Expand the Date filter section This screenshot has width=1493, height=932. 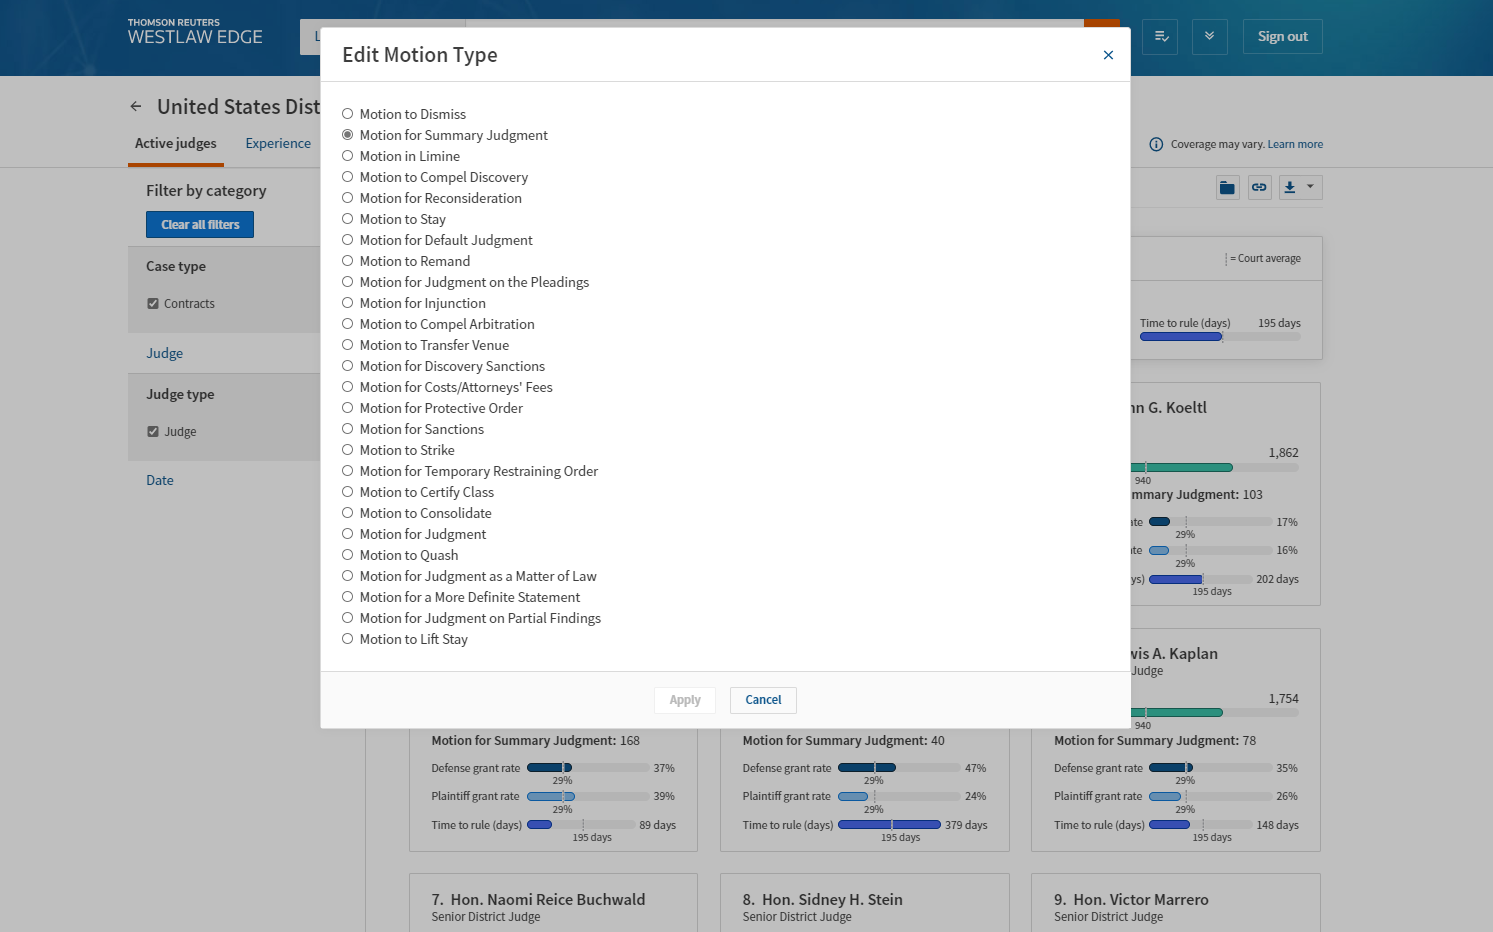(160, 480)
